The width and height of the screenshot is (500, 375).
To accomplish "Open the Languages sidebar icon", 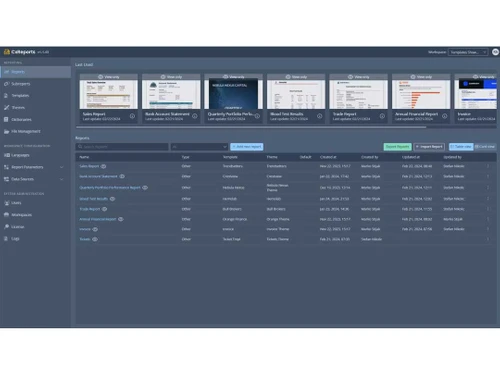I will coord(6,155).
